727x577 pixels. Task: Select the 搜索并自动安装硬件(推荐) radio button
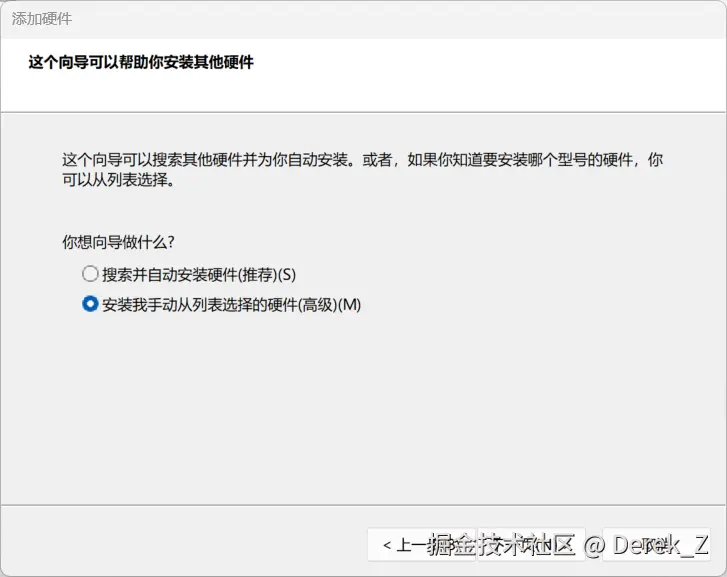click(x=90, y=274)
